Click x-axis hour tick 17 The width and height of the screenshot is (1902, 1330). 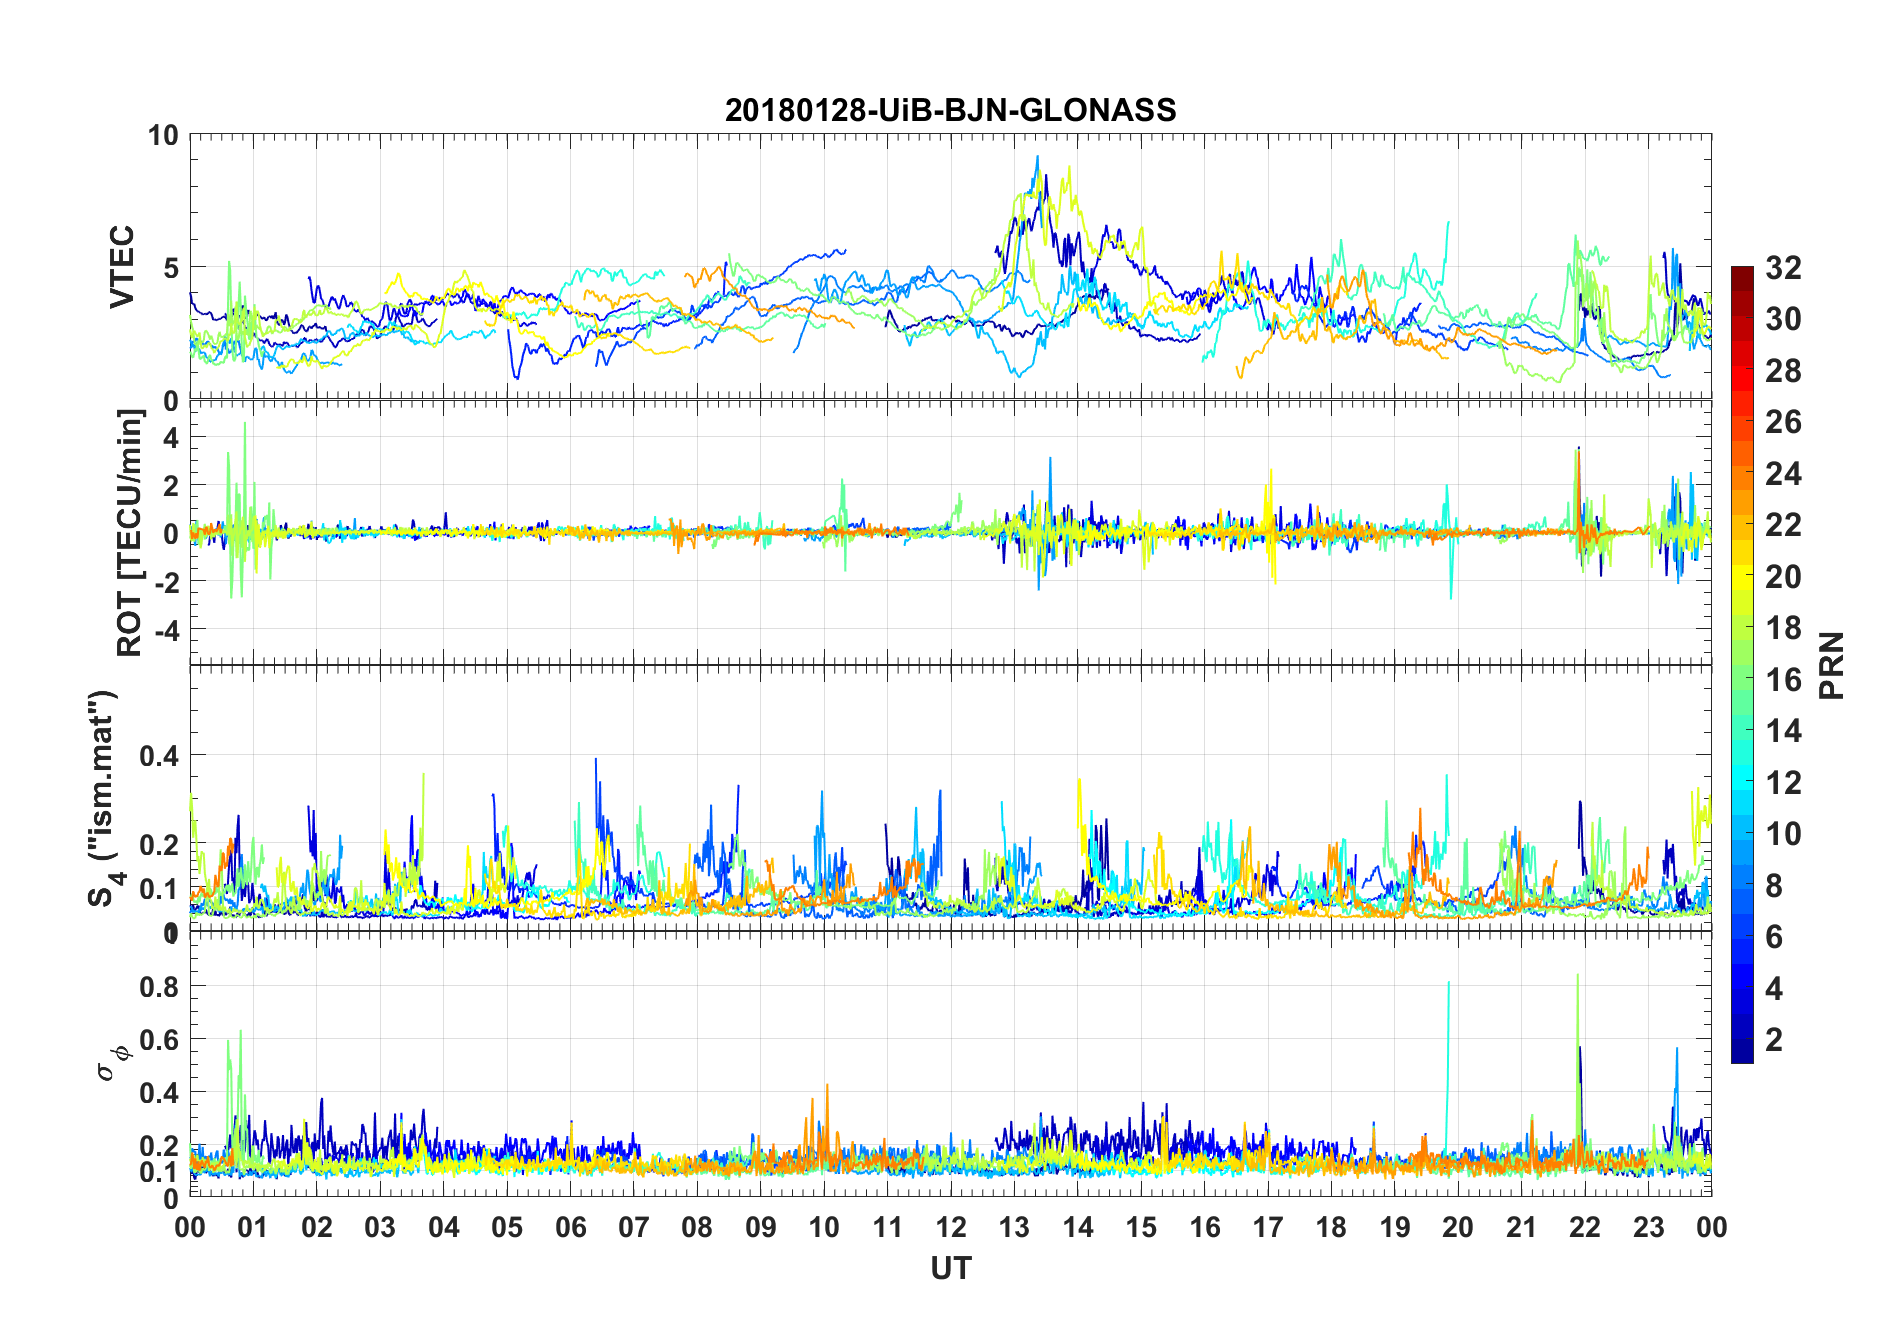(1268, 1227)
